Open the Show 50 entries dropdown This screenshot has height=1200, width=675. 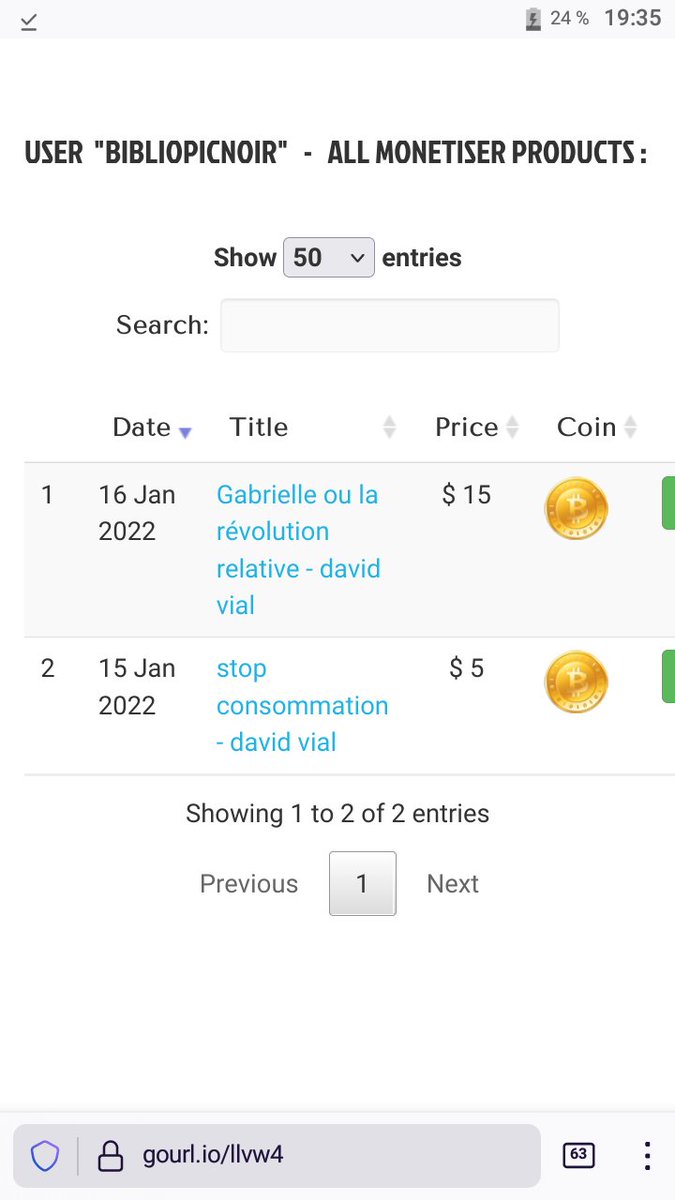329,257
